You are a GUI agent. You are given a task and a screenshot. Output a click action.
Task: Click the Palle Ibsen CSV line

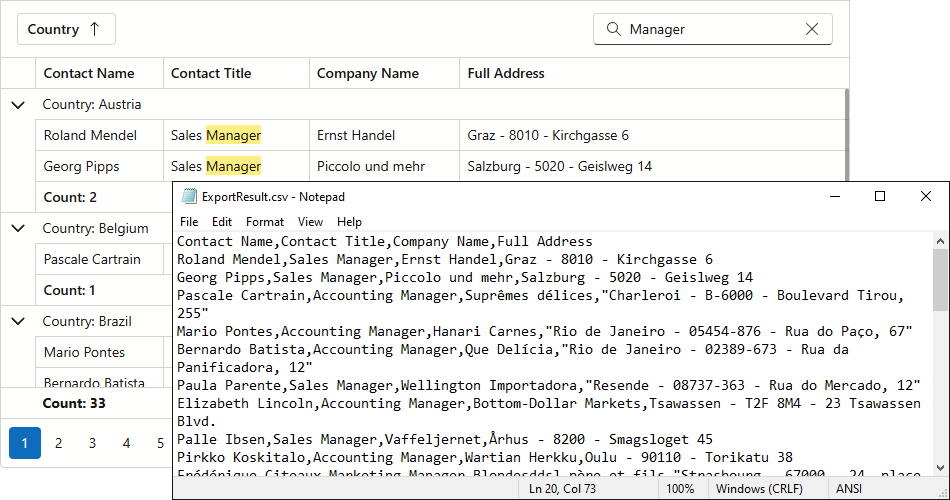pos(445,439)
